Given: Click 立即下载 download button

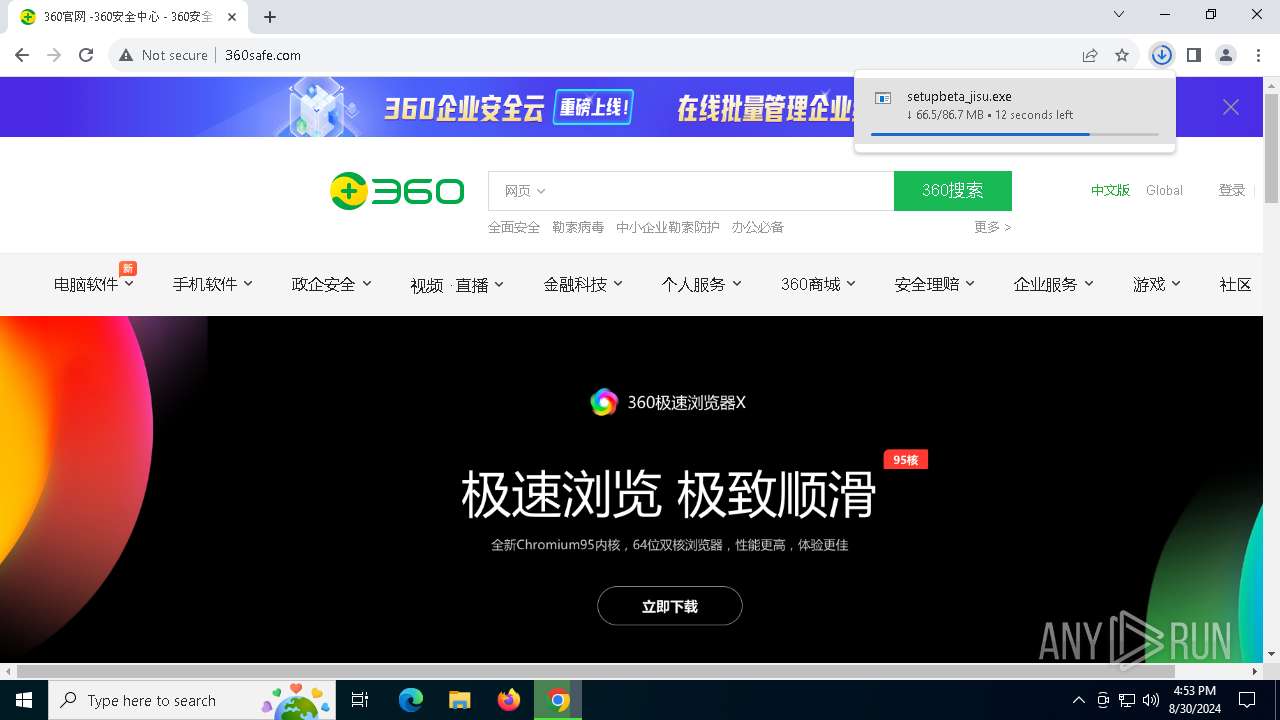Looking at the screenshot, I should click(670, 606).
